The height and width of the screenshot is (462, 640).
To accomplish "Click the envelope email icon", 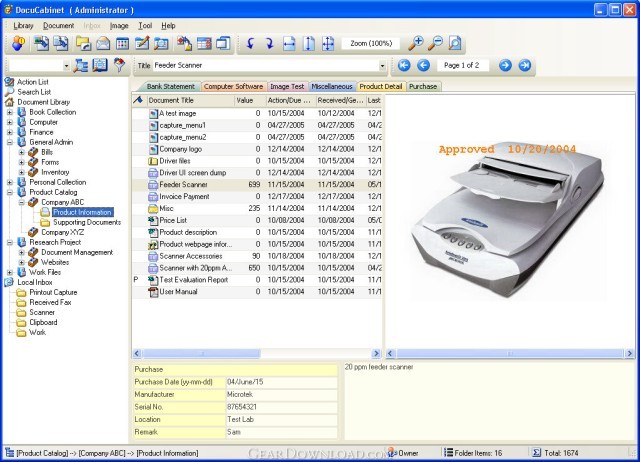I will [103, 43].
